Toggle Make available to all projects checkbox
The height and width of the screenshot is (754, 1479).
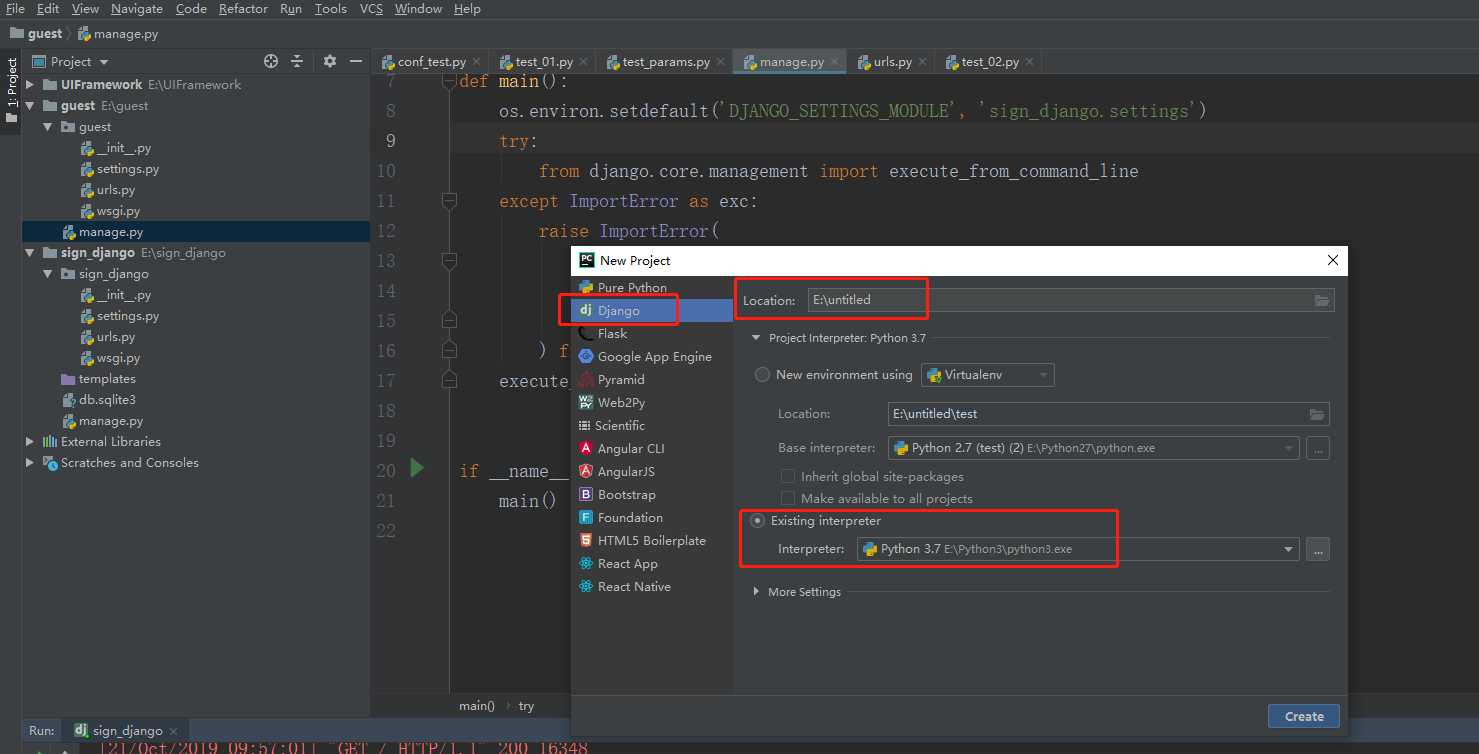(x=788, y=499)
